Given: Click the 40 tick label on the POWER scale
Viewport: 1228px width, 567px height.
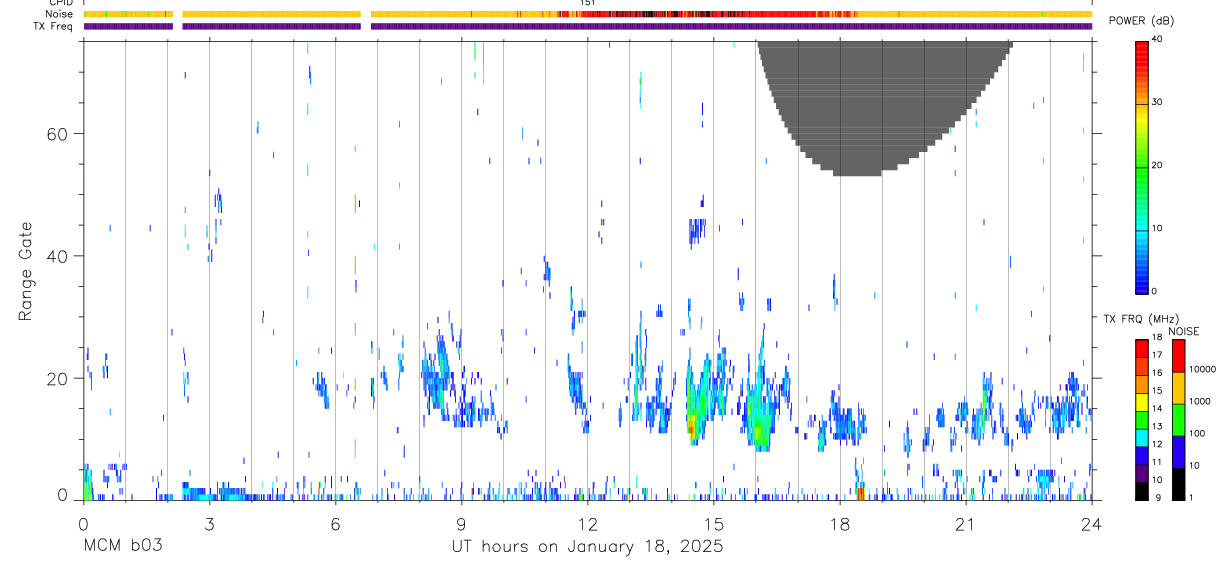Looking at the screenshot, I should point(1157,39).
